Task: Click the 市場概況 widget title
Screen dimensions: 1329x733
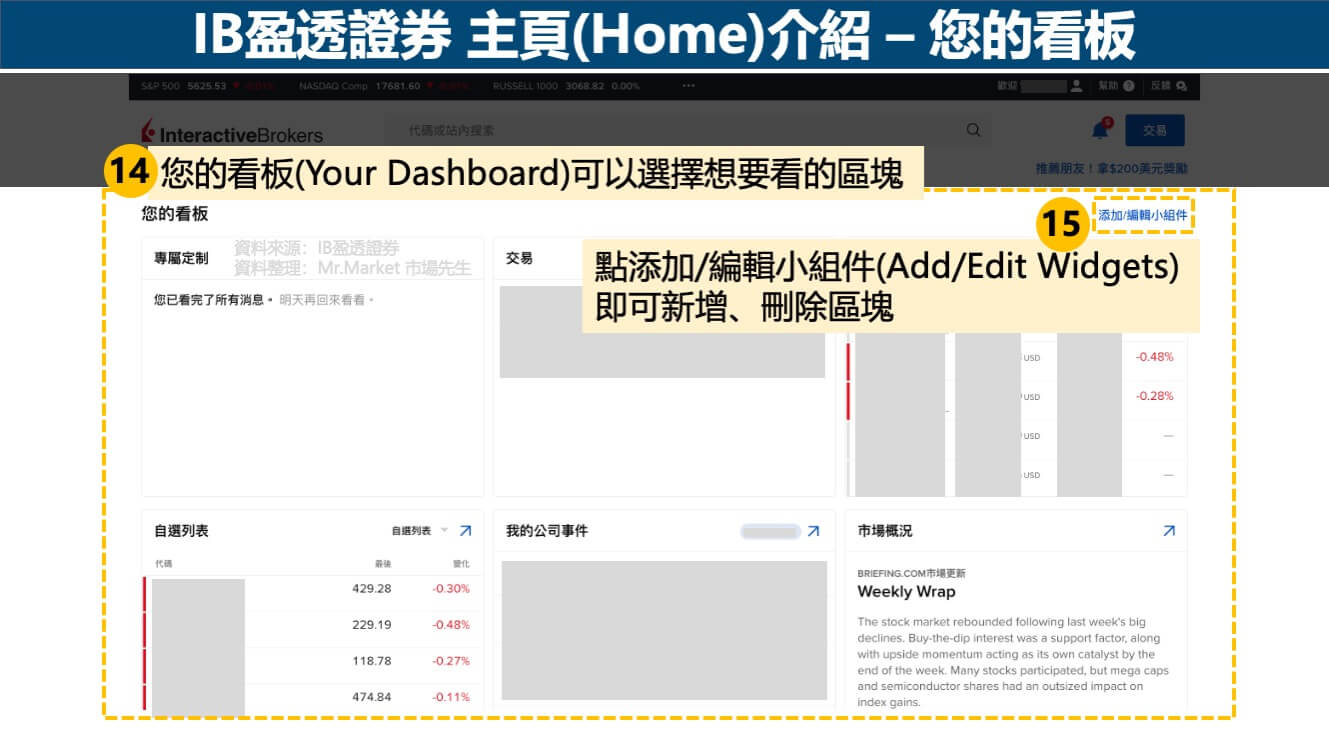Action: pyautogui.click(x=885, y=531)
